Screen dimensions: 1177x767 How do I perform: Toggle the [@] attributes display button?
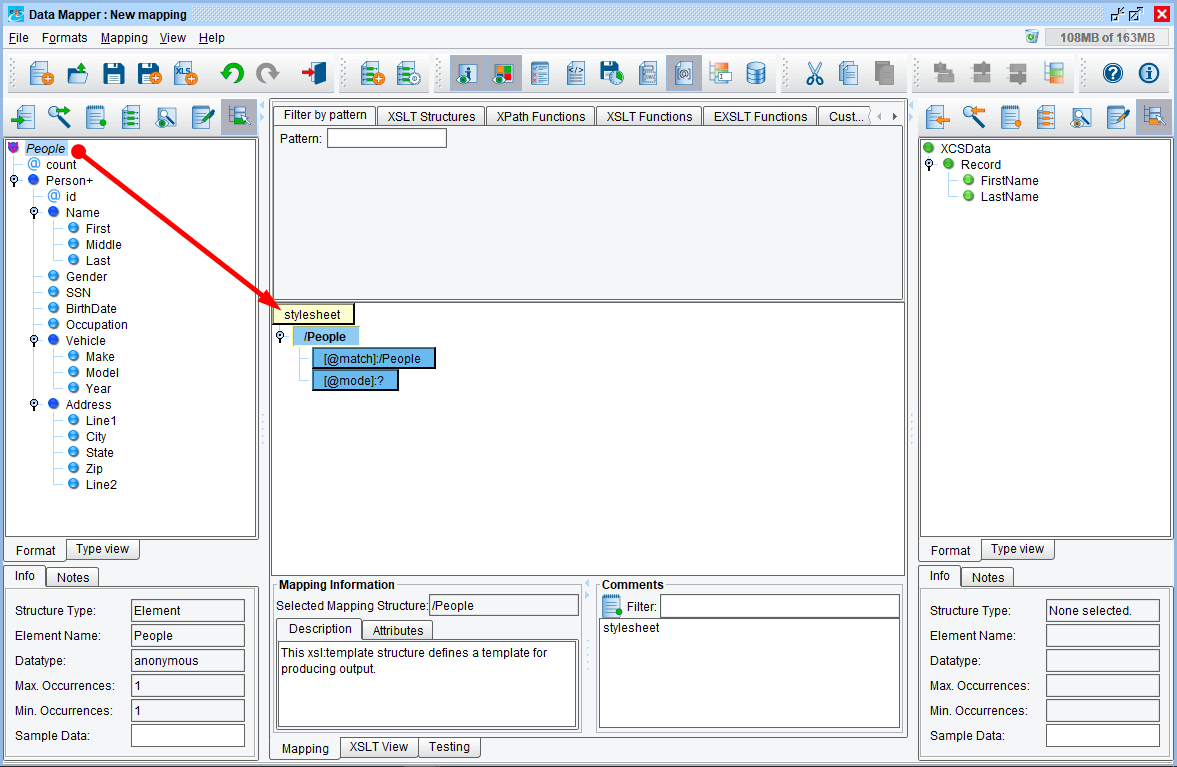coord(684,74)
